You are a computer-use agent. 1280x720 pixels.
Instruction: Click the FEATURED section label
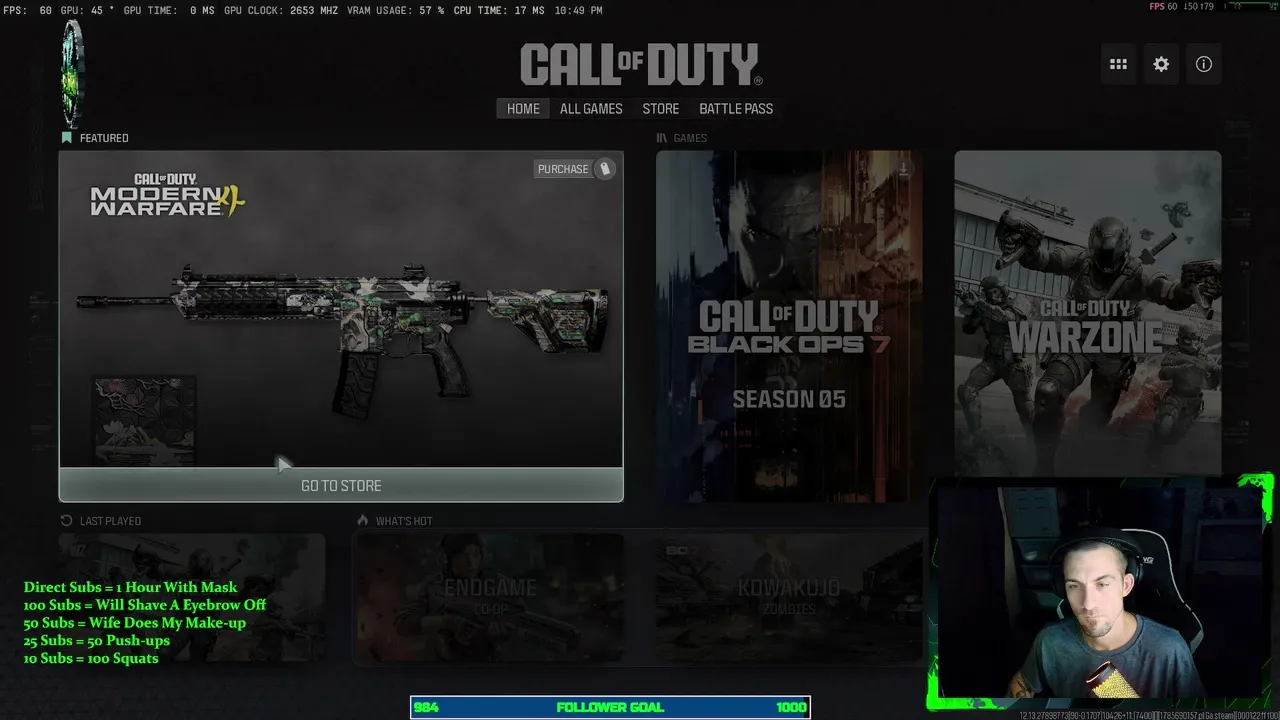[104, 138]
